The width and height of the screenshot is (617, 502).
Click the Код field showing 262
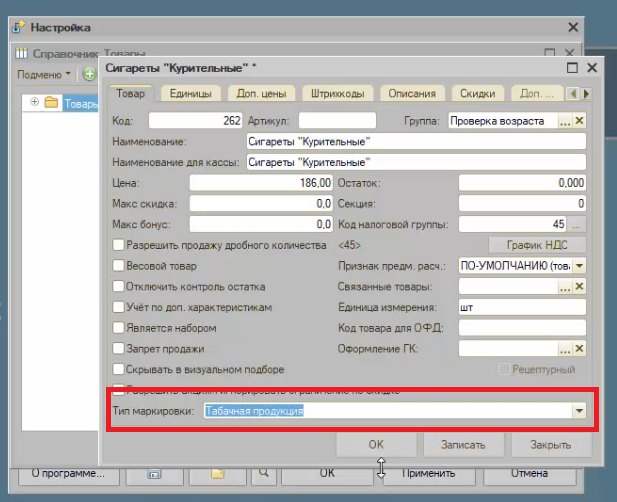[x=195, y=120]
